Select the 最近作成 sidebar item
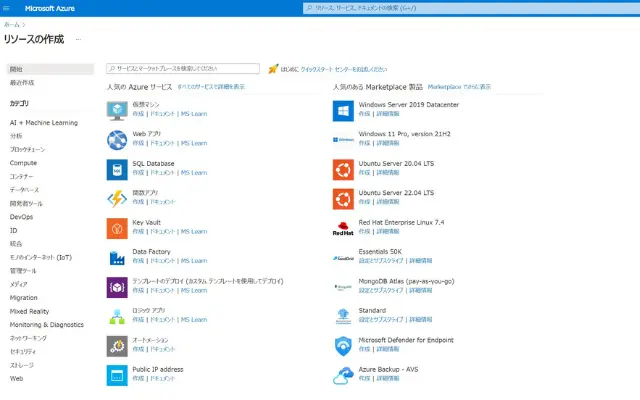Screen dimensions: 640x400 (22, 82)
